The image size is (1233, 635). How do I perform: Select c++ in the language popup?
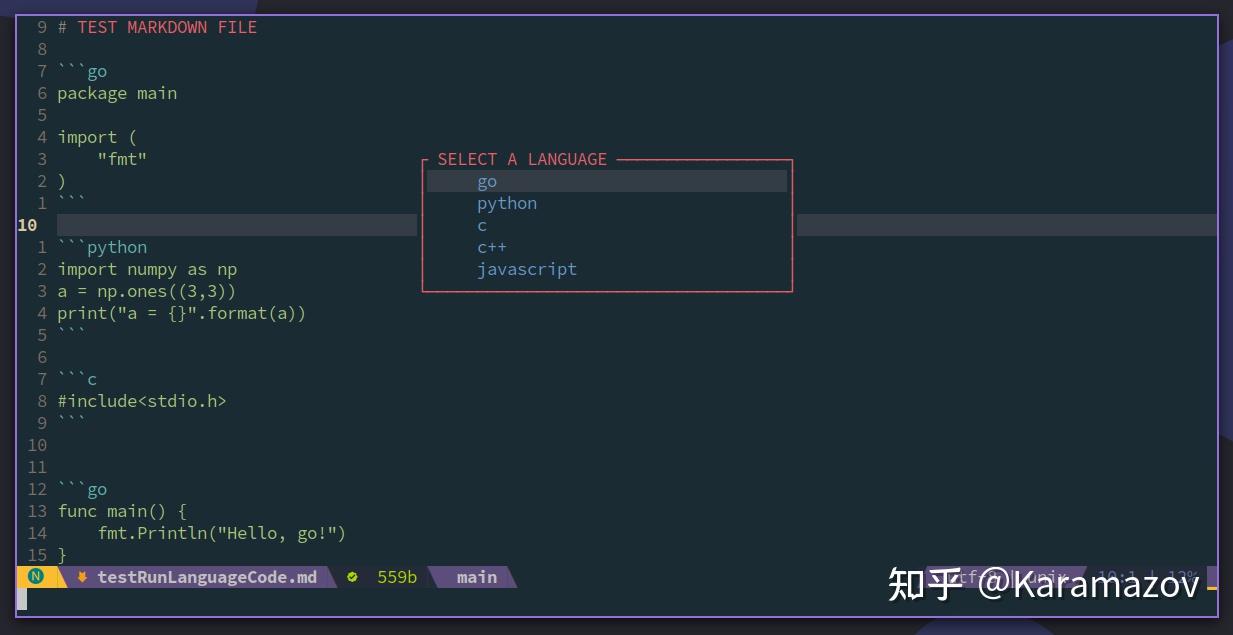492,247
